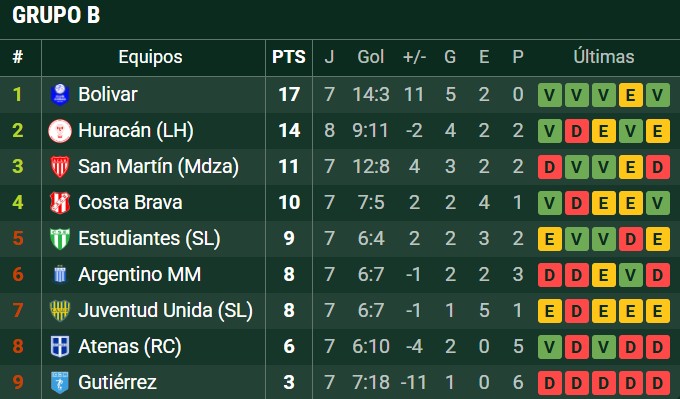
Task: Sort the table by PTS column
Action: [x=289, y=57]
